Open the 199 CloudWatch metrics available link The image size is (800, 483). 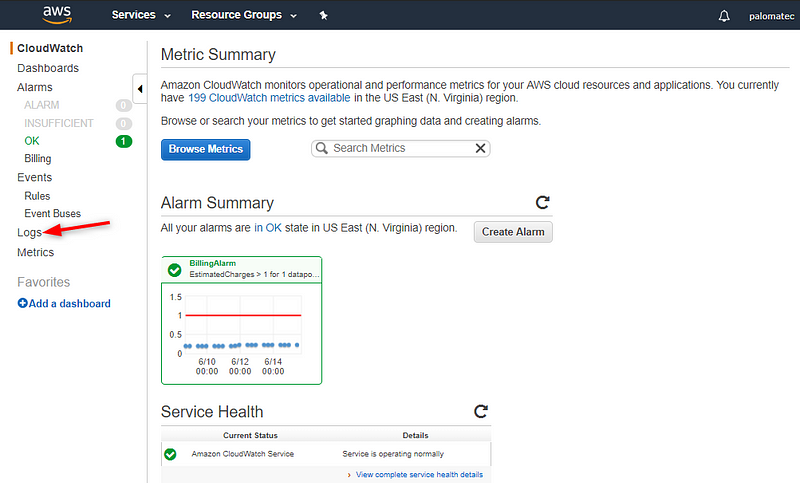tap(269, 98)
